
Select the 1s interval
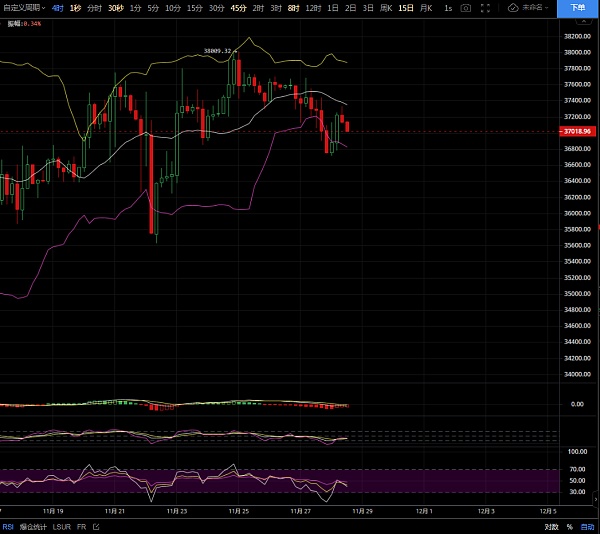[447, 7]
